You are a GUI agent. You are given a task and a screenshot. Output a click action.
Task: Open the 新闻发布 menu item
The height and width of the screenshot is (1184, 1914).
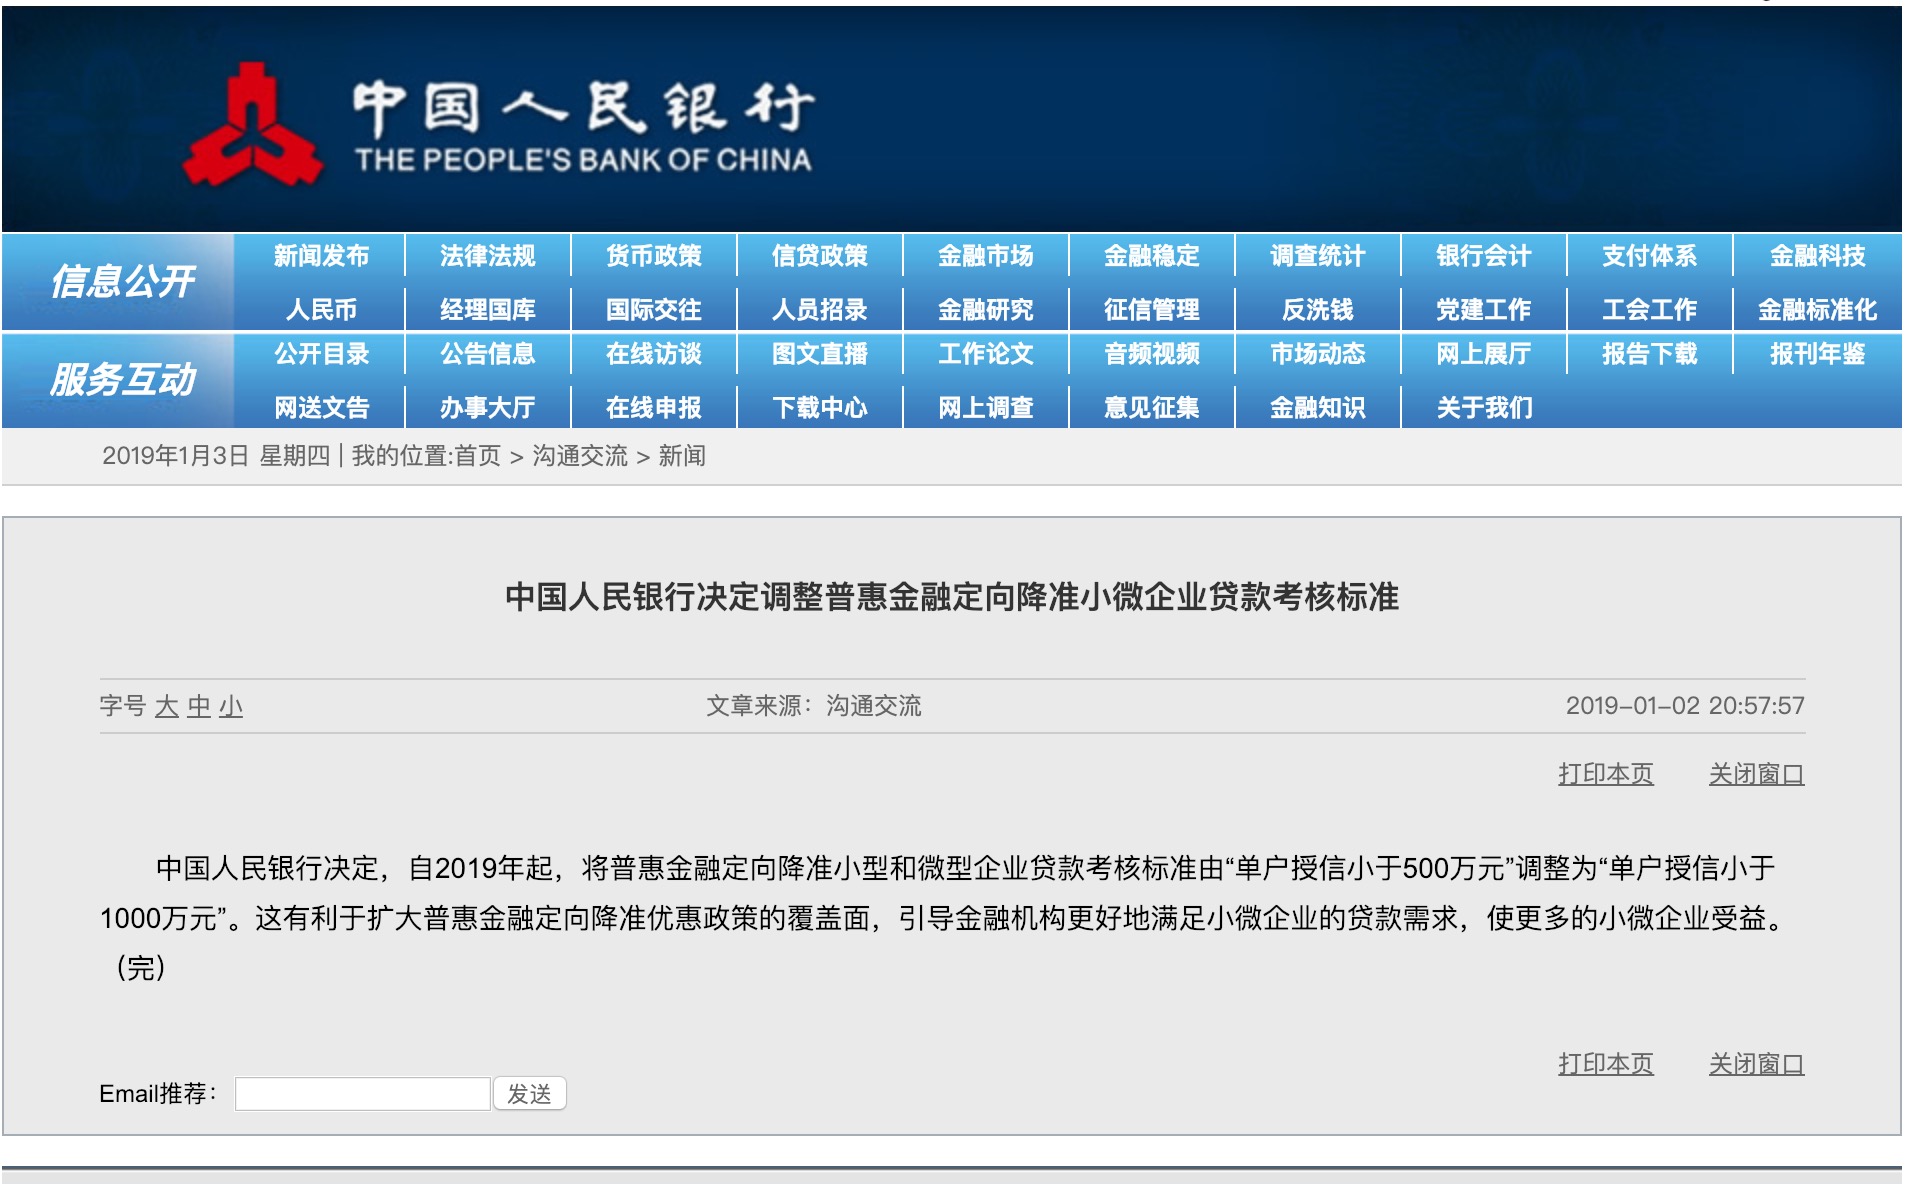321,257
